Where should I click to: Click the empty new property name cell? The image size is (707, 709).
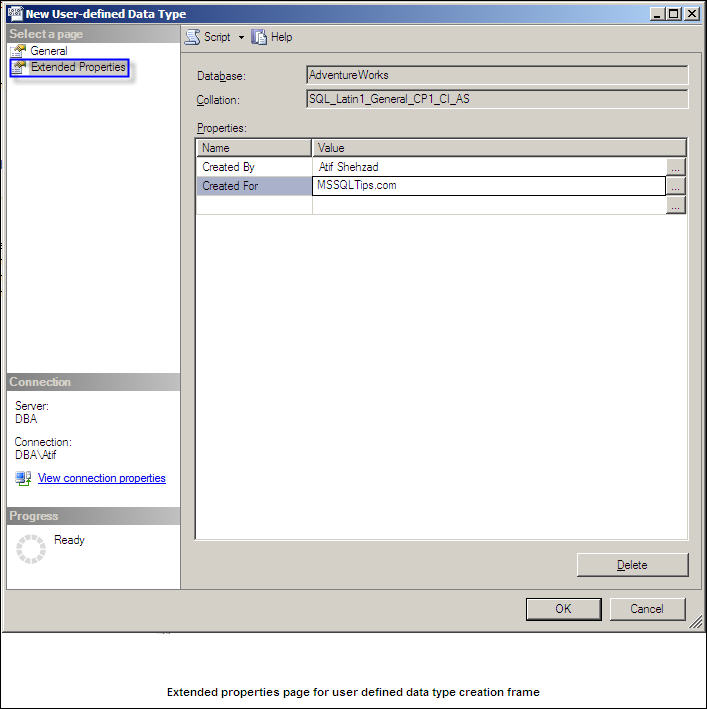pos(254,205)
